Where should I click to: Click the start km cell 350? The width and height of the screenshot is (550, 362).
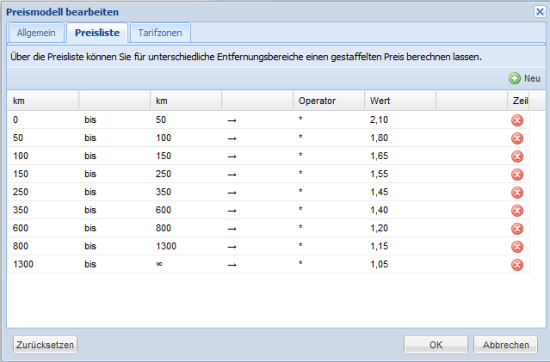click(x=43, y=210)
